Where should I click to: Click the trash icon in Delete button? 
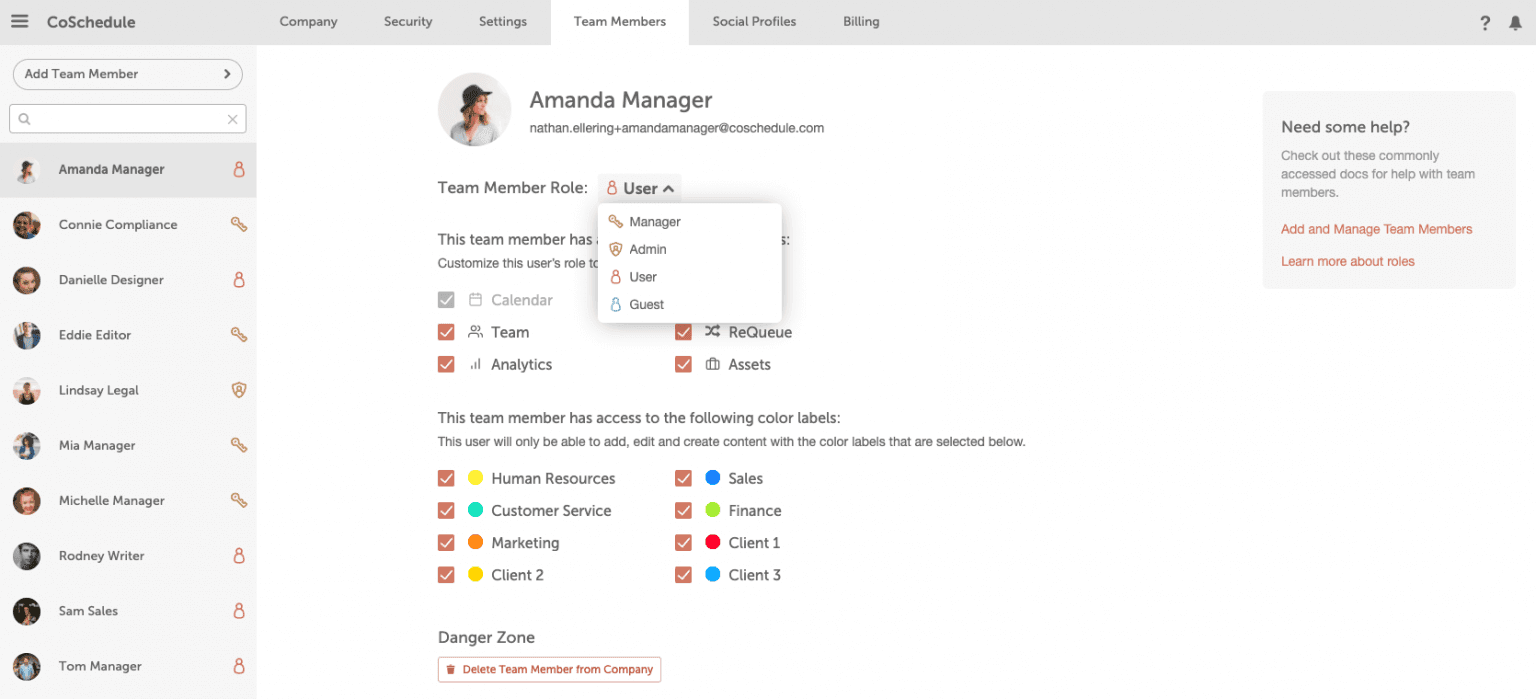[450, 670]
